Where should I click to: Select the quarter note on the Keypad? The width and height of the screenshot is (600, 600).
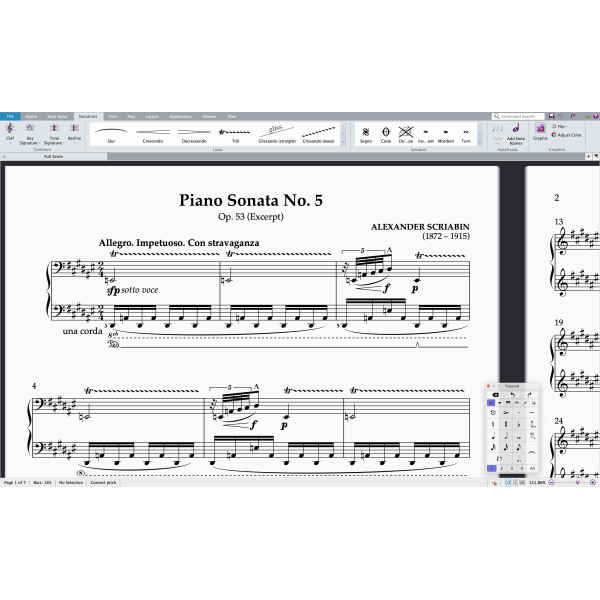point(493,436)
